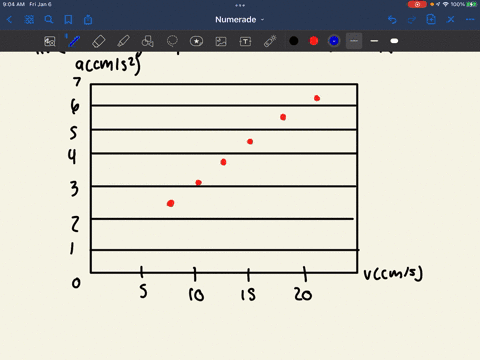This screenshot has width=480, height=360.
Task: Select the Highlighter tool
Action: (x=123, y=41)
